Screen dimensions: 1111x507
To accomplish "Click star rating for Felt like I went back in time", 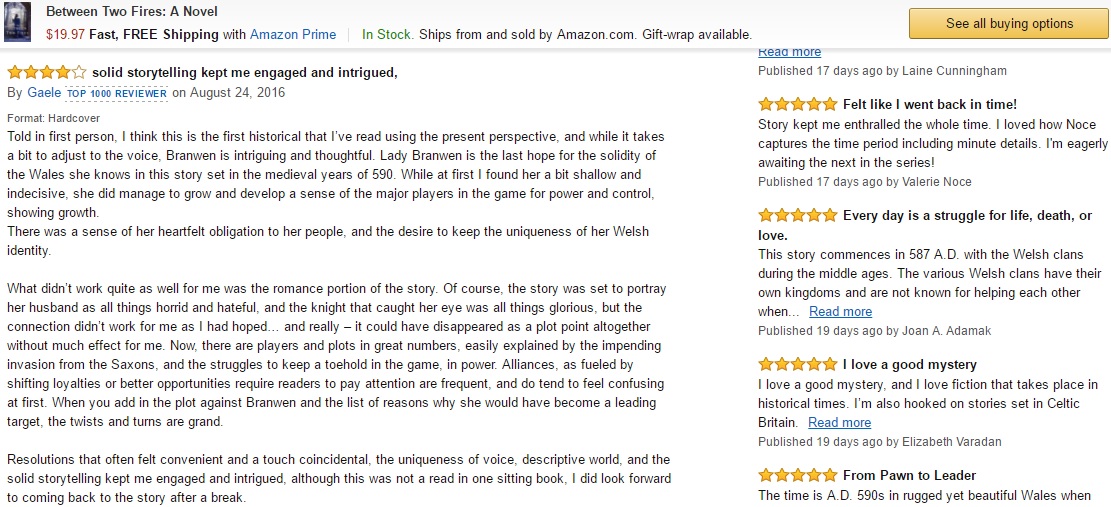I will 797,104.
